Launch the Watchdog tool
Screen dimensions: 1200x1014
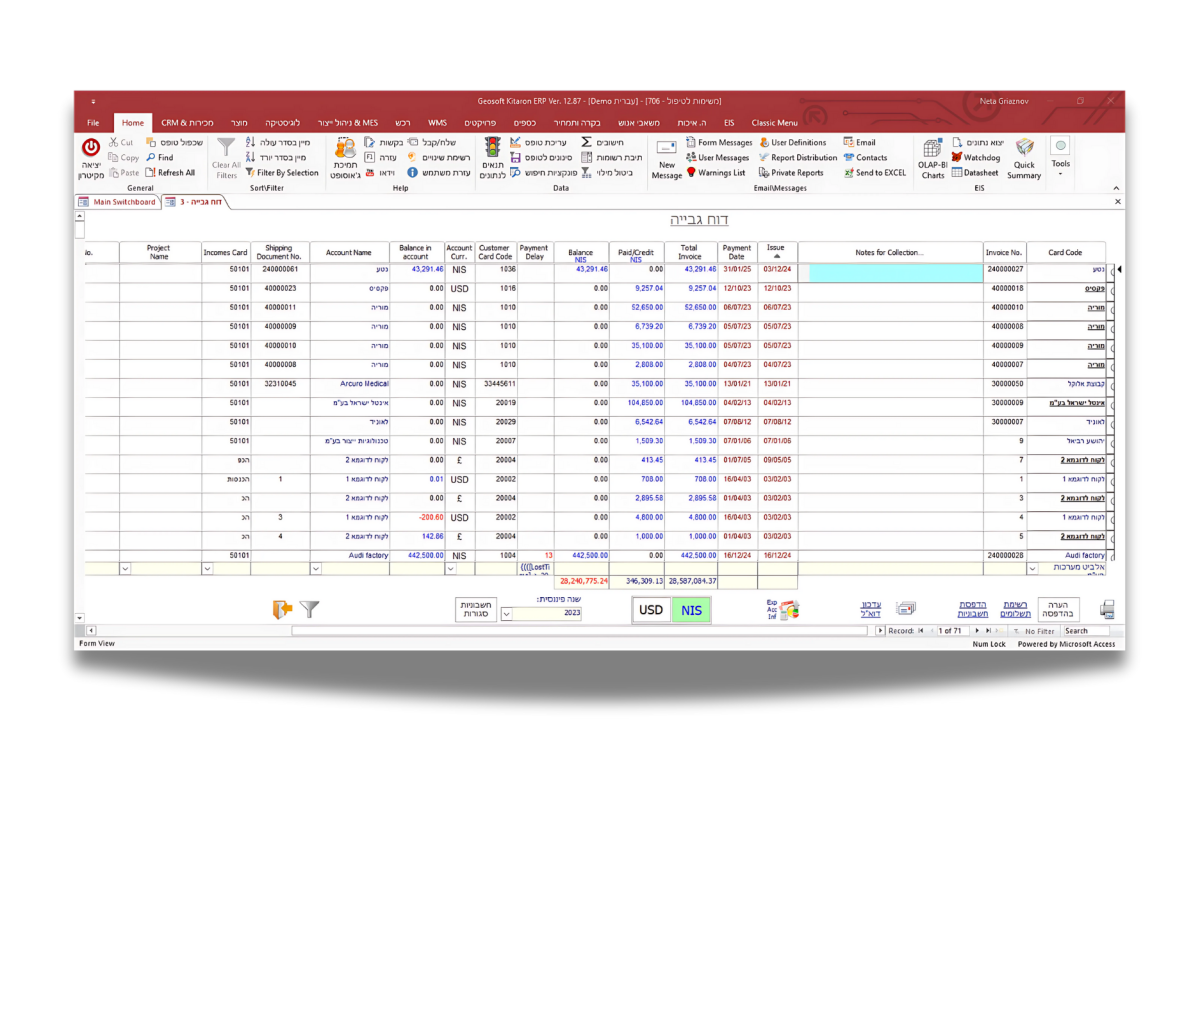(x=975, y=158)
